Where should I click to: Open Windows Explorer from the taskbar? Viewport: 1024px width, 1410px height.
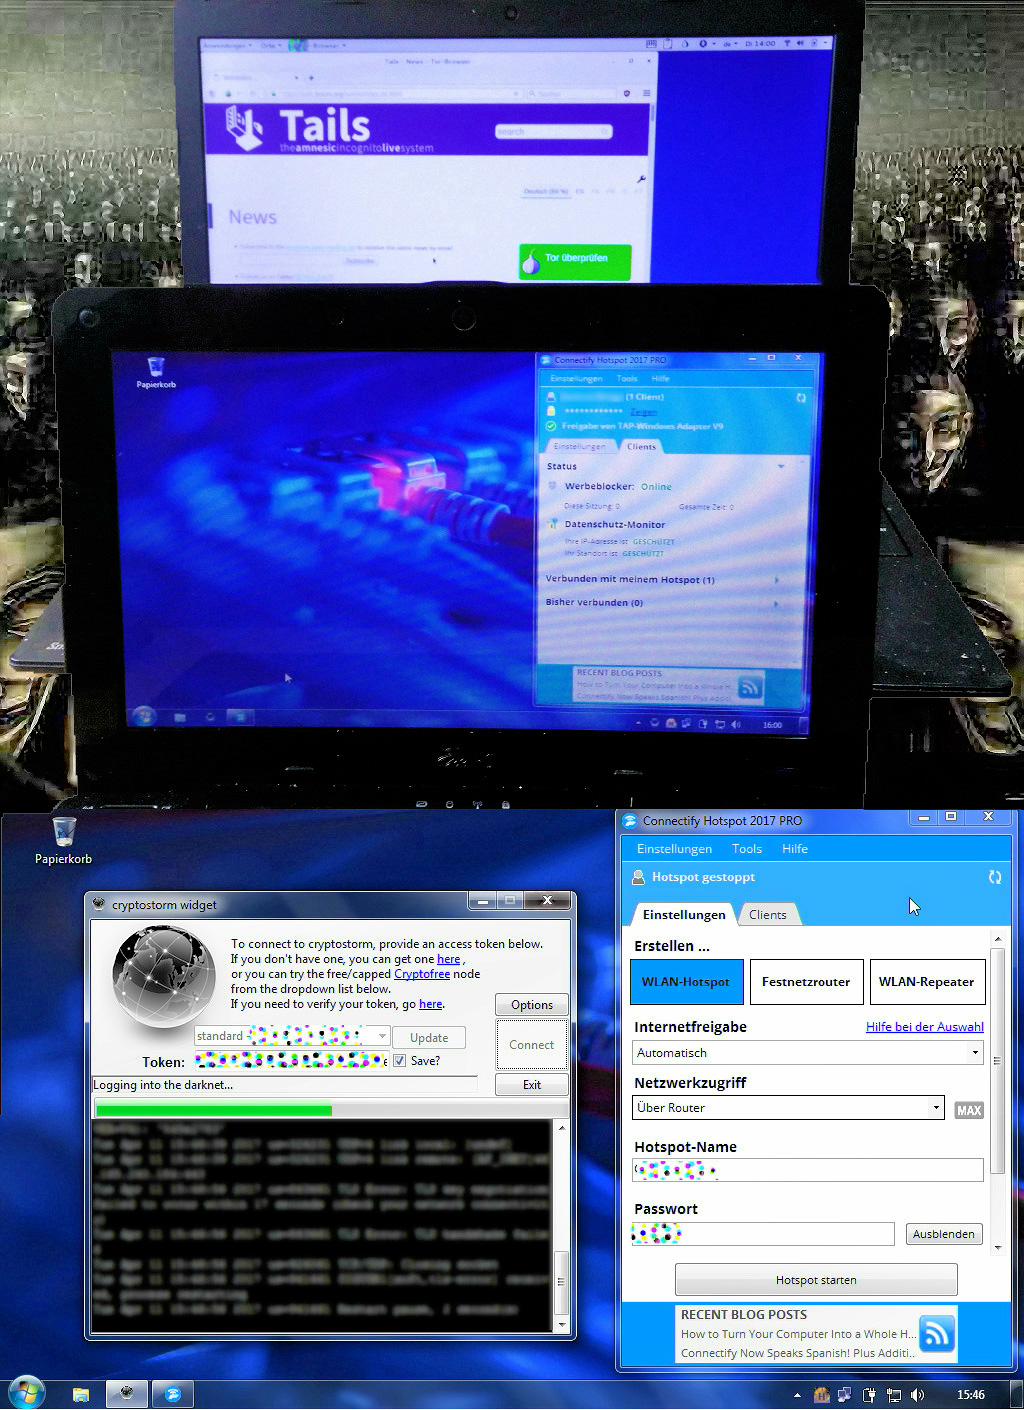coord(81,1393)
